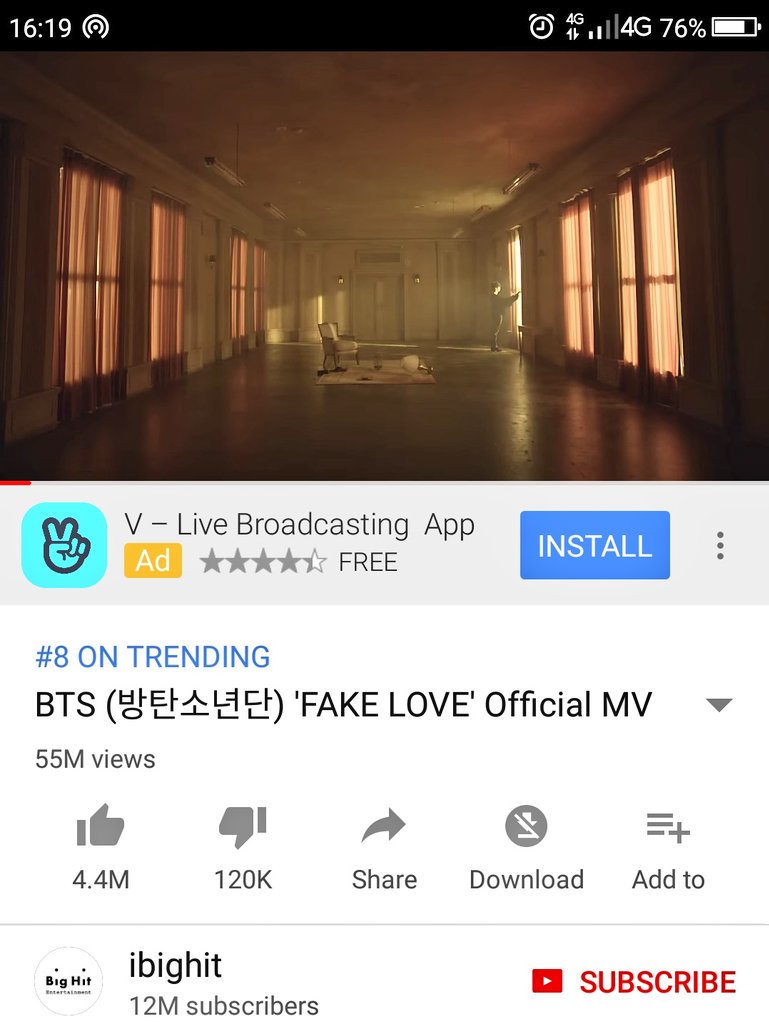Tap the alarm clock status bar icon

(541, 27)
